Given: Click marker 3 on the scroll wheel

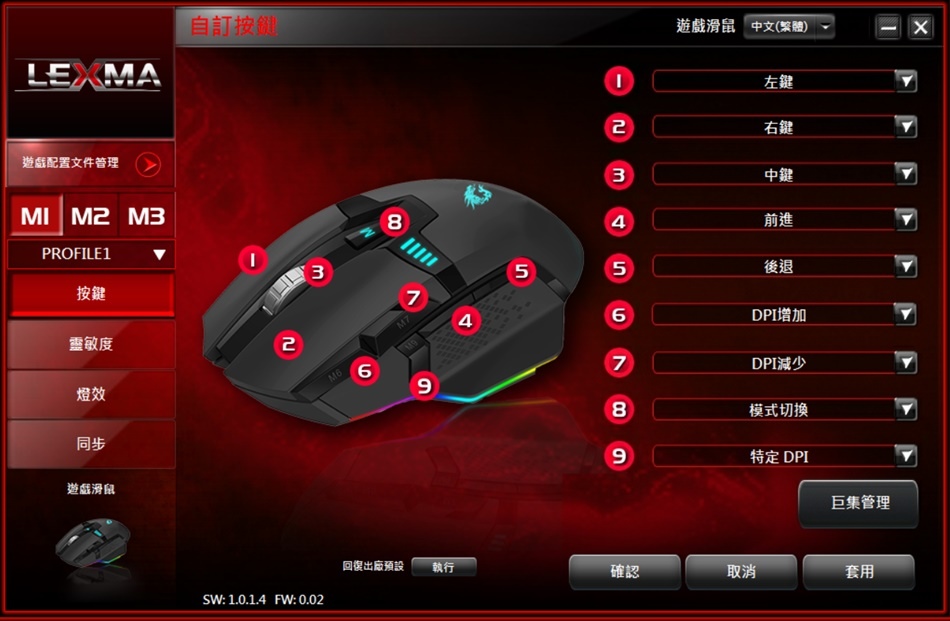Looking at the screenshot, I should (318, 273).
